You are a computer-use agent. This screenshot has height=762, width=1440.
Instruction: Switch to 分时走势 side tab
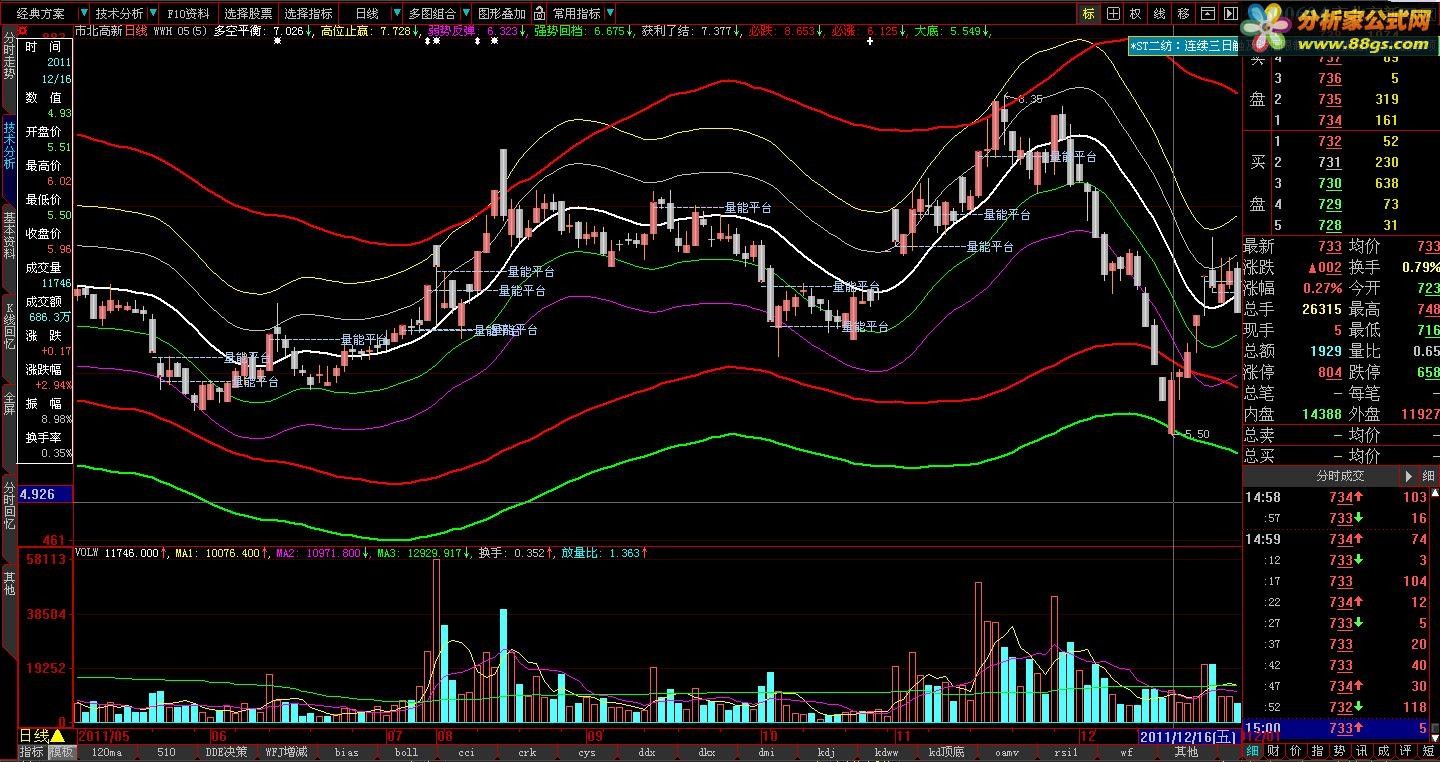click(x=9, y=56)
